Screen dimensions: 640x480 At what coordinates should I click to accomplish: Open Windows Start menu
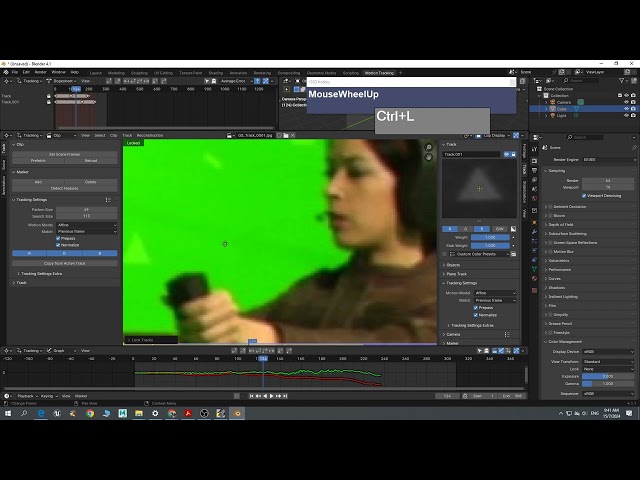pos(8,413)
